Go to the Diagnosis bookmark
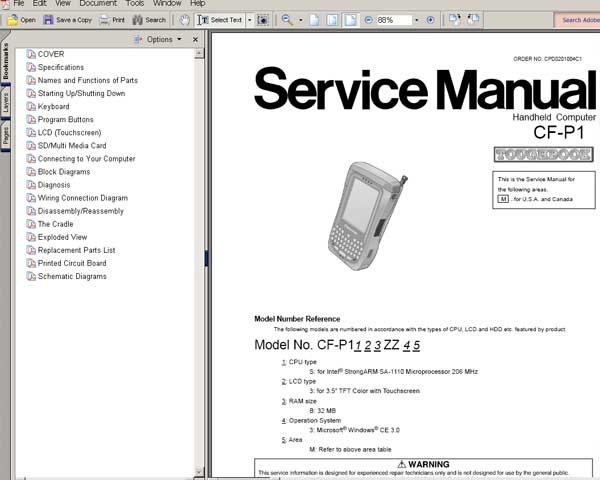Viewport: 600px width, 480px height. 54,185
